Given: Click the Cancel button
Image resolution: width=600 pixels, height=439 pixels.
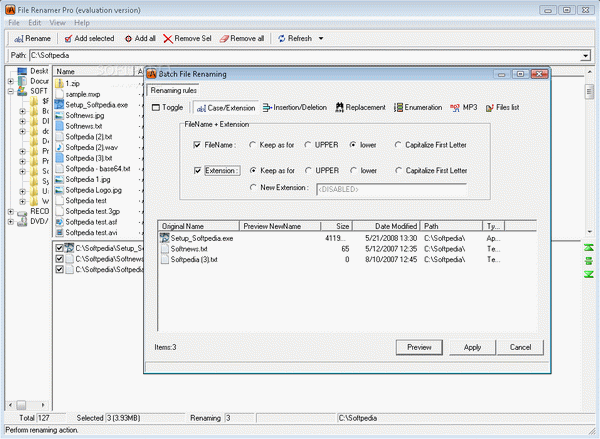Looking at the screenshot, I should (520, 347).
